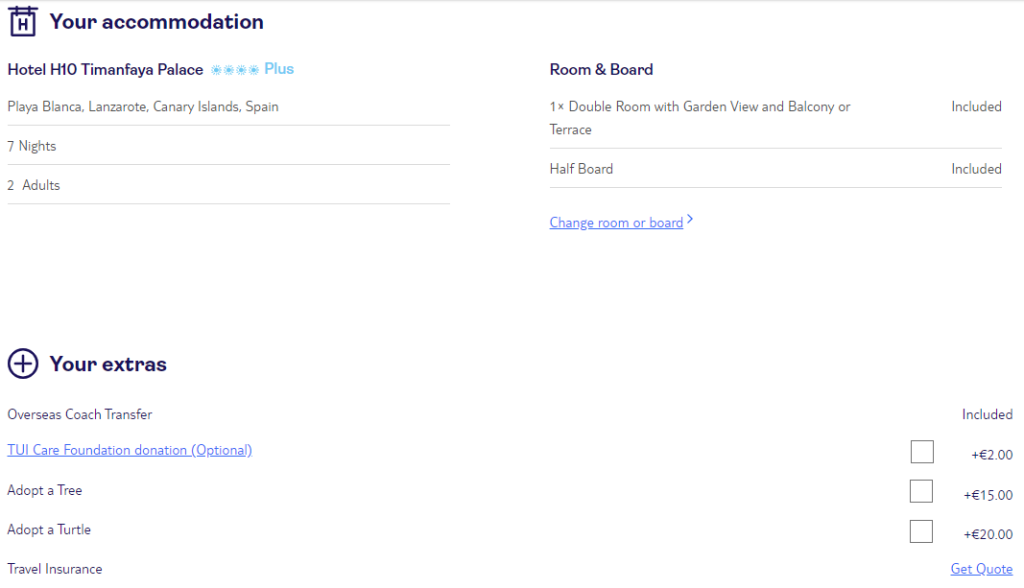Click the Overseas Coach Transfer label
This screenshot has height=588, width=1024.
[x=80, y=414]
